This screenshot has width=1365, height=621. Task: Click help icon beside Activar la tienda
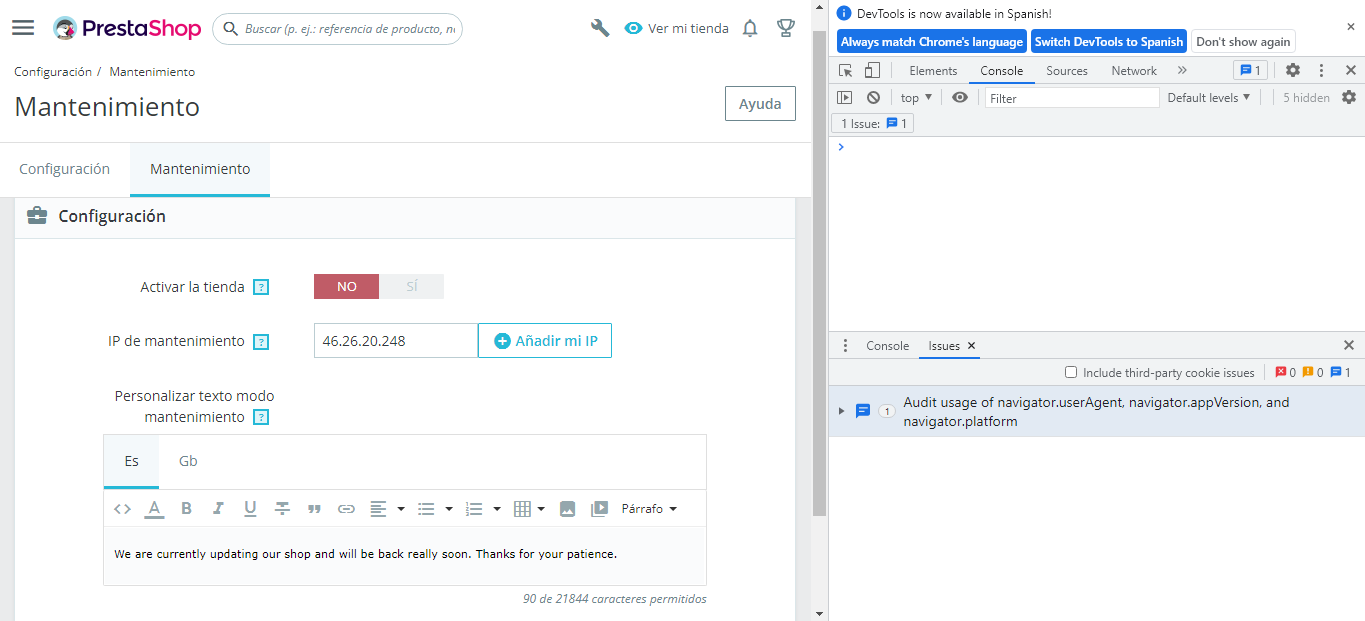pos(261,287)
